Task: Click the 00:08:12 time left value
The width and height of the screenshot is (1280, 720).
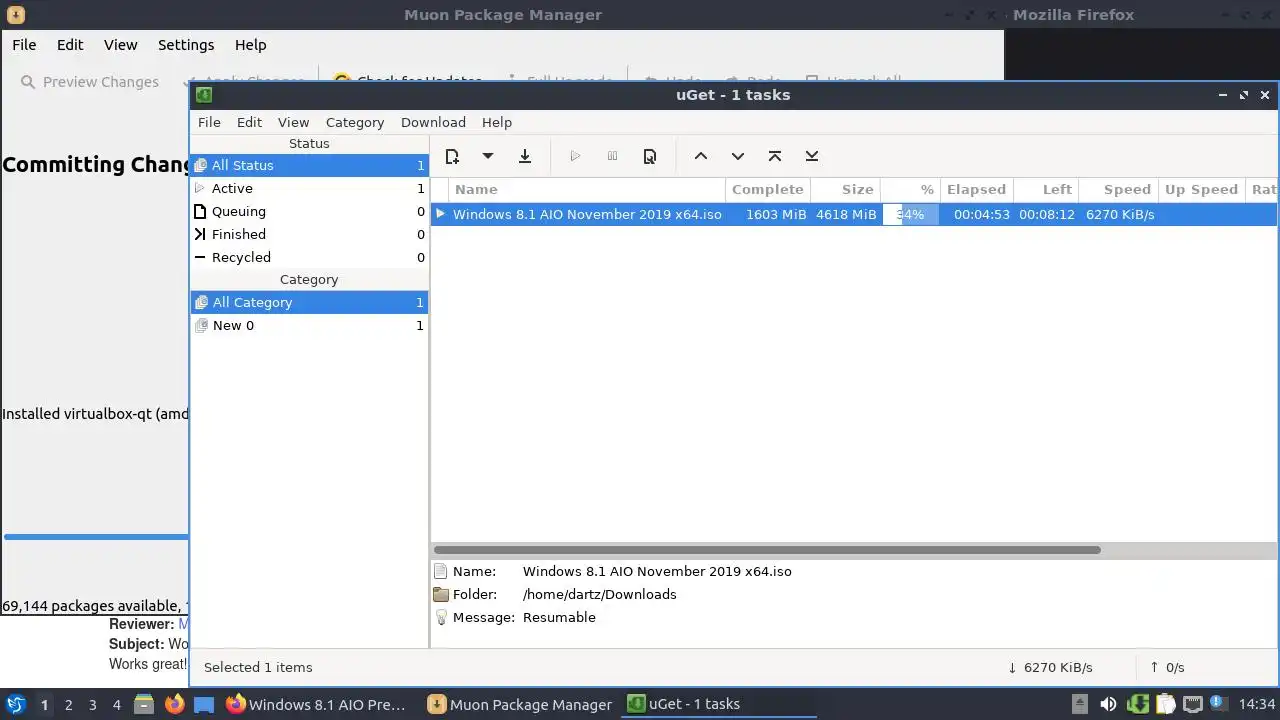Action: (1046, 214)
